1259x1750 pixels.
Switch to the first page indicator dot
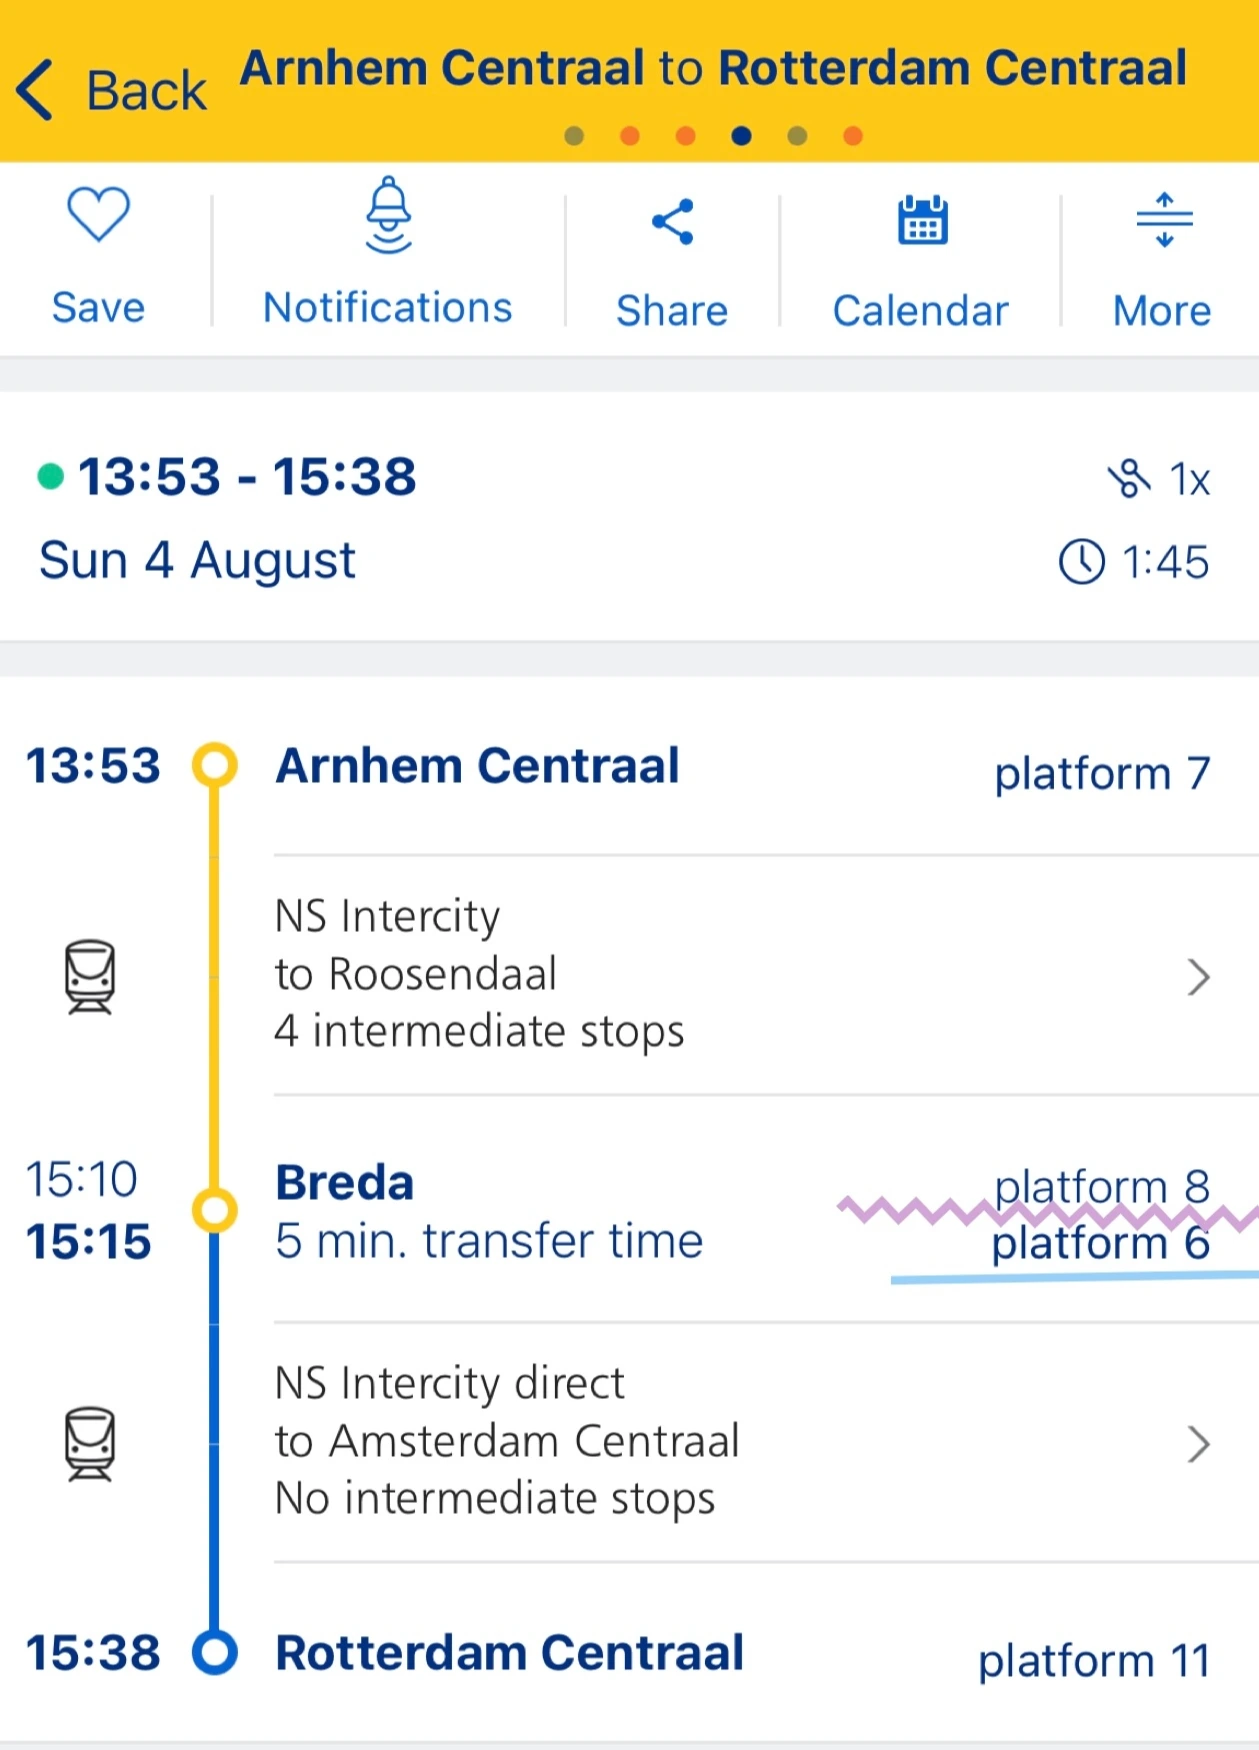574,136
